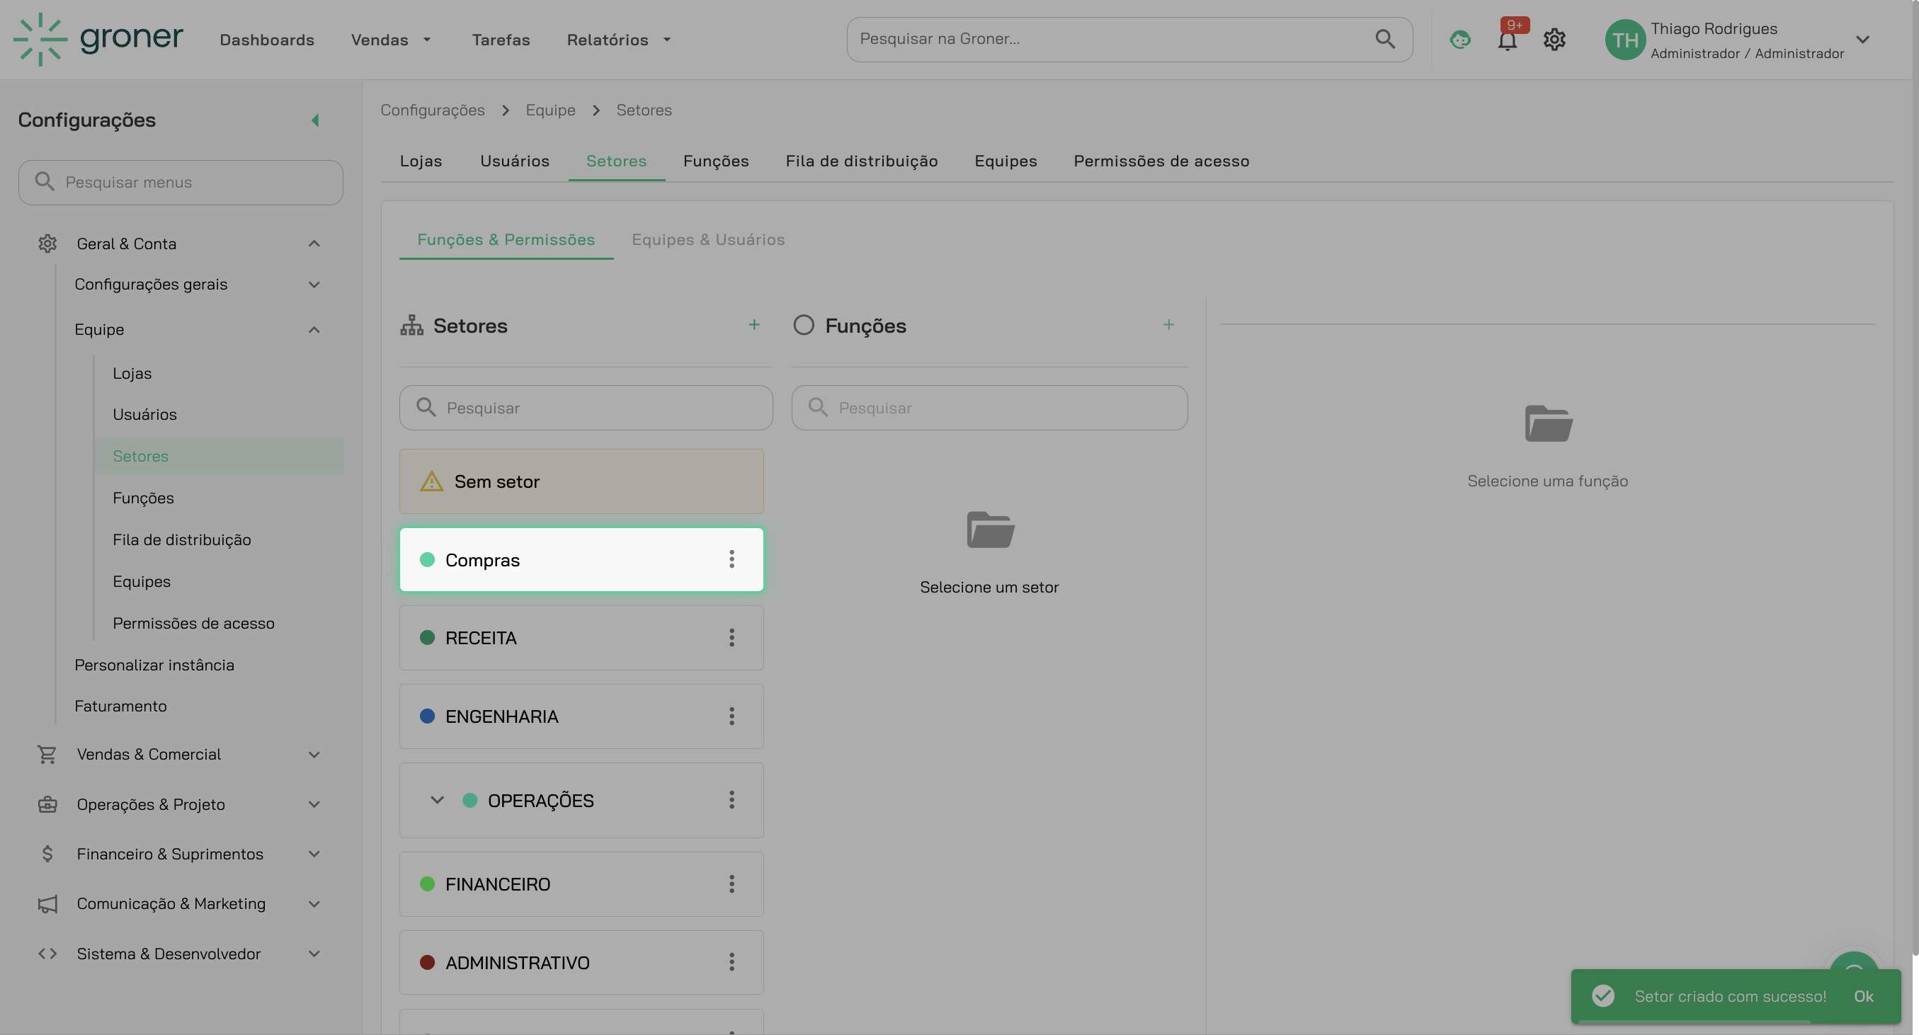Image resolution: width=1919 pixels, height=1035 pixels.
Task: Click the green status dot next to FINANCEIRO
Action: pyautogui.click(x=428, y=884)
